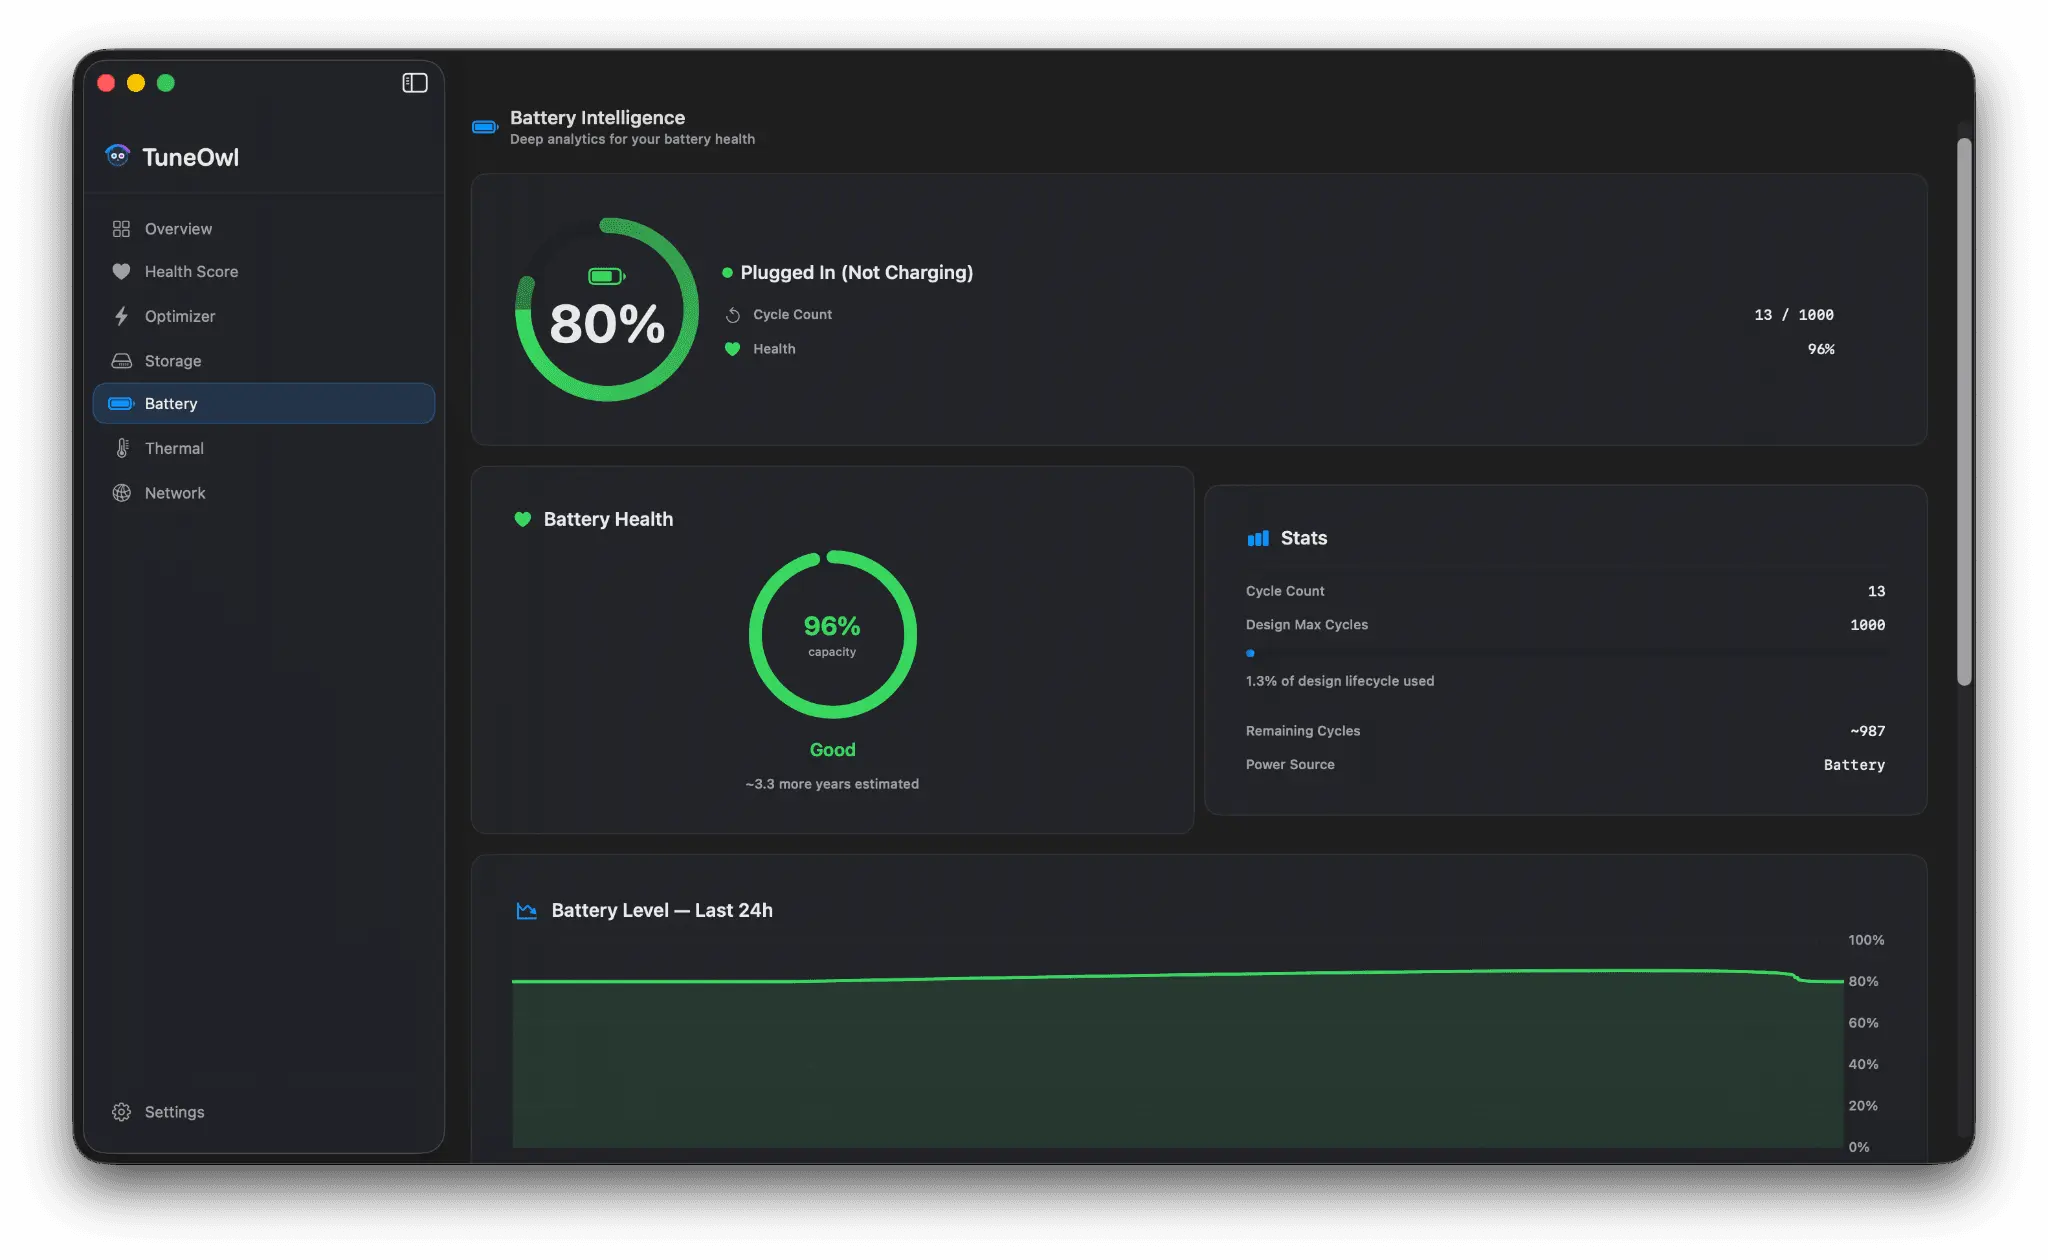Click the 'Plugged In (Not Charging)' status
Viewport: 2048px width, 1260px height.
click(x=856, y=272)
